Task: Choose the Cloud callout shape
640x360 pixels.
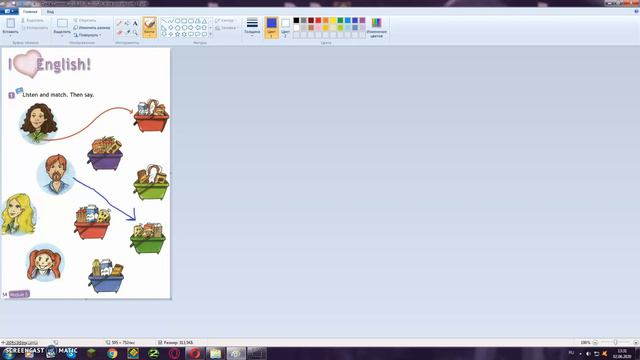Action: pos(204,35)
